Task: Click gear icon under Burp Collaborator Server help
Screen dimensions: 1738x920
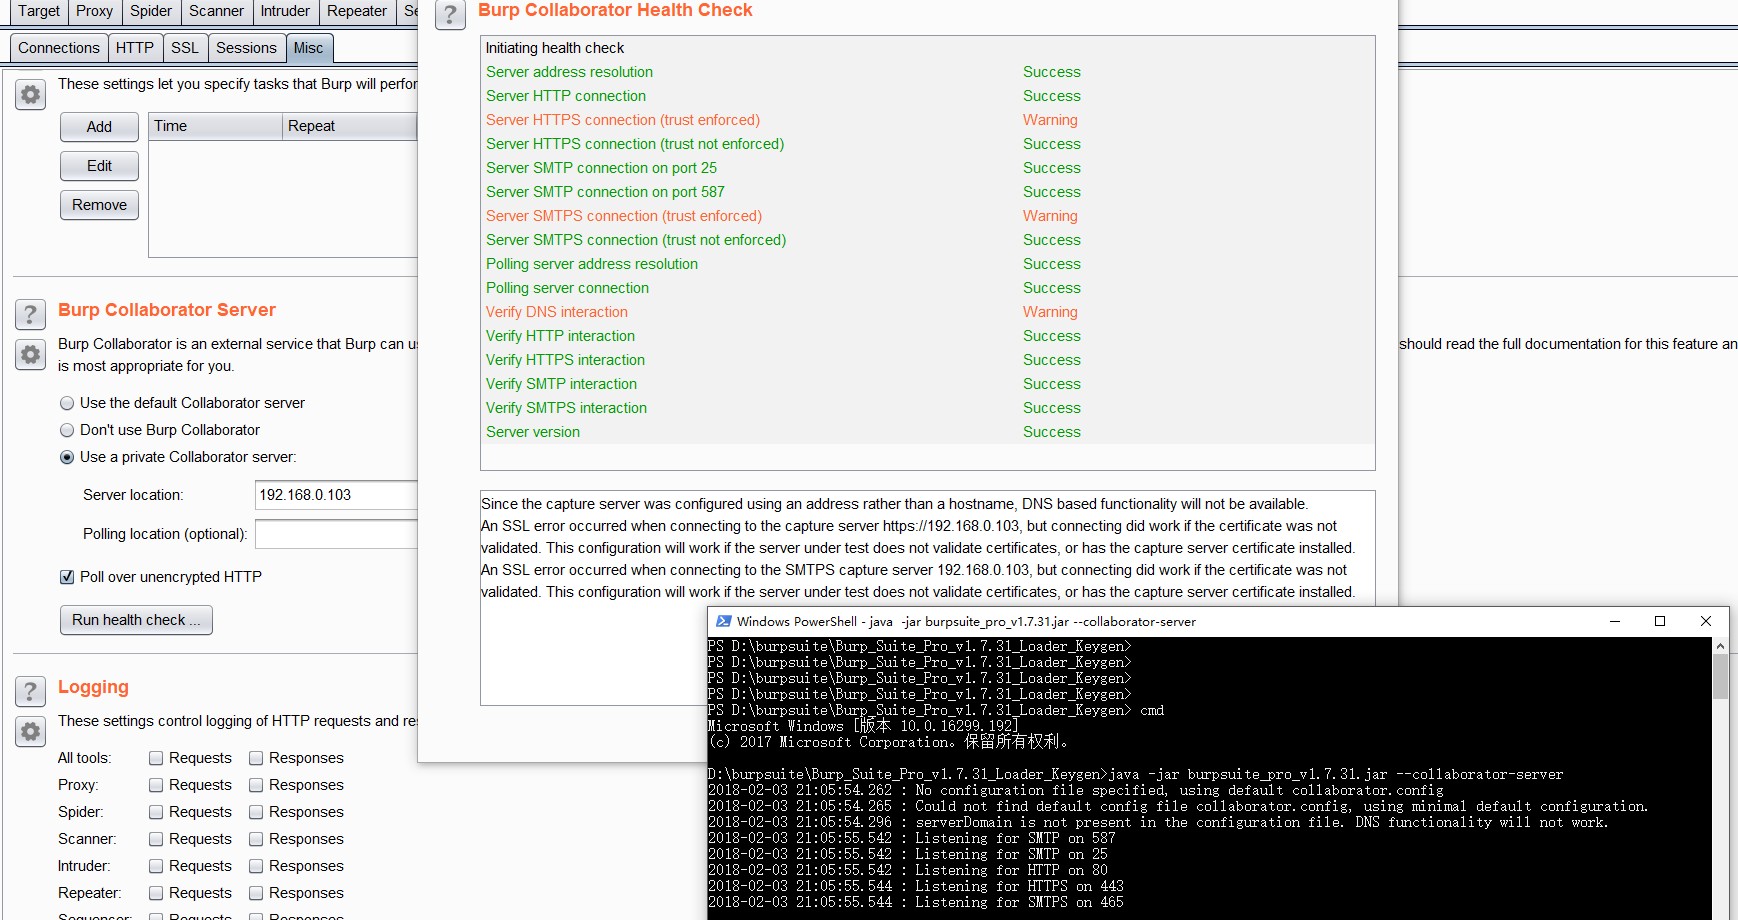Action: 31,355
